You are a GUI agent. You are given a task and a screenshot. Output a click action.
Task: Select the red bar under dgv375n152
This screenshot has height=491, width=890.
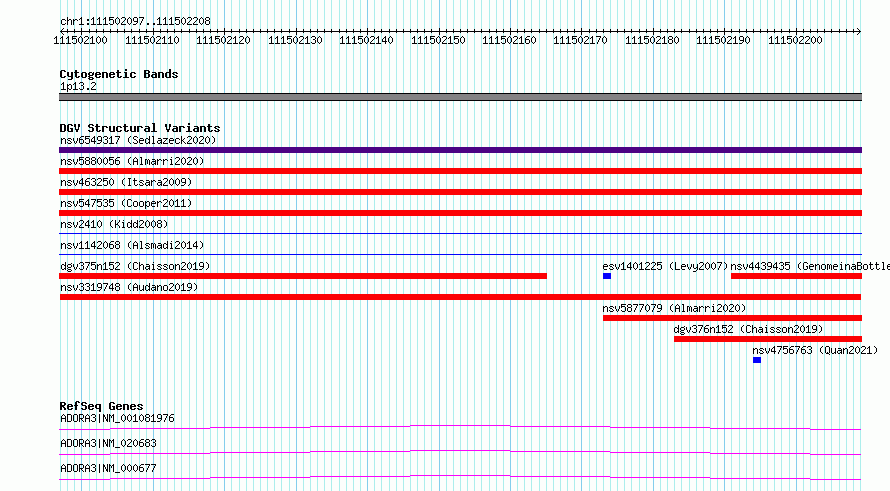303,276
